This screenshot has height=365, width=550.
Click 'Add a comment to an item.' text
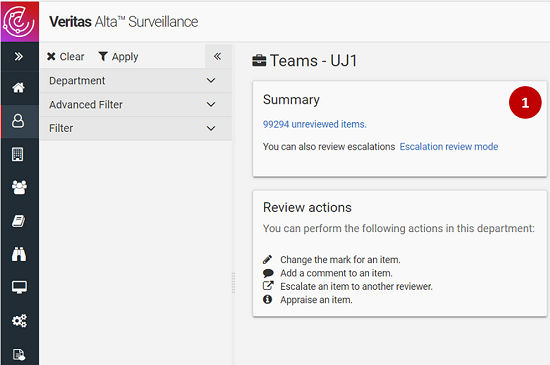coord(336,273)
